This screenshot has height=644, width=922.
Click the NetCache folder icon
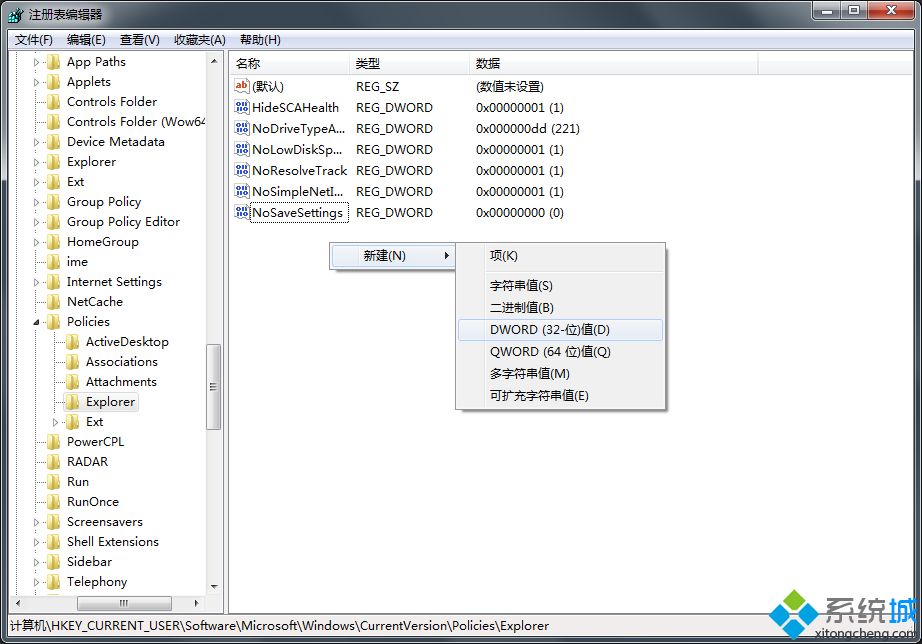pos(54,302)
